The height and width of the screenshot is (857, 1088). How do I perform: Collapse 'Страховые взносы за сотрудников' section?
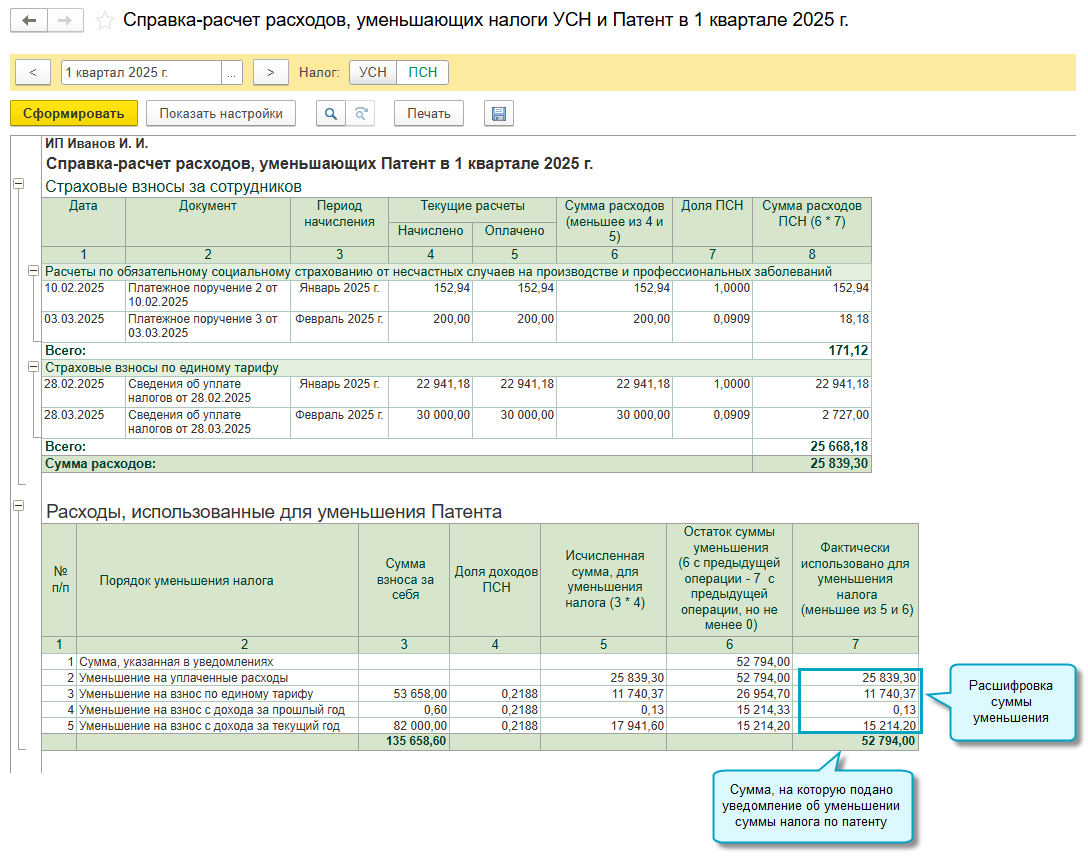18,184
